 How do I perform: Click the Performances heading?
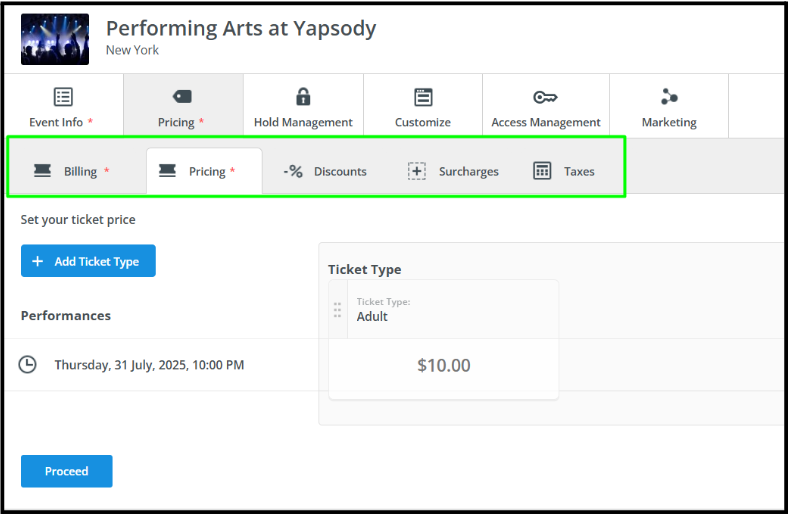tap(66, 316)
